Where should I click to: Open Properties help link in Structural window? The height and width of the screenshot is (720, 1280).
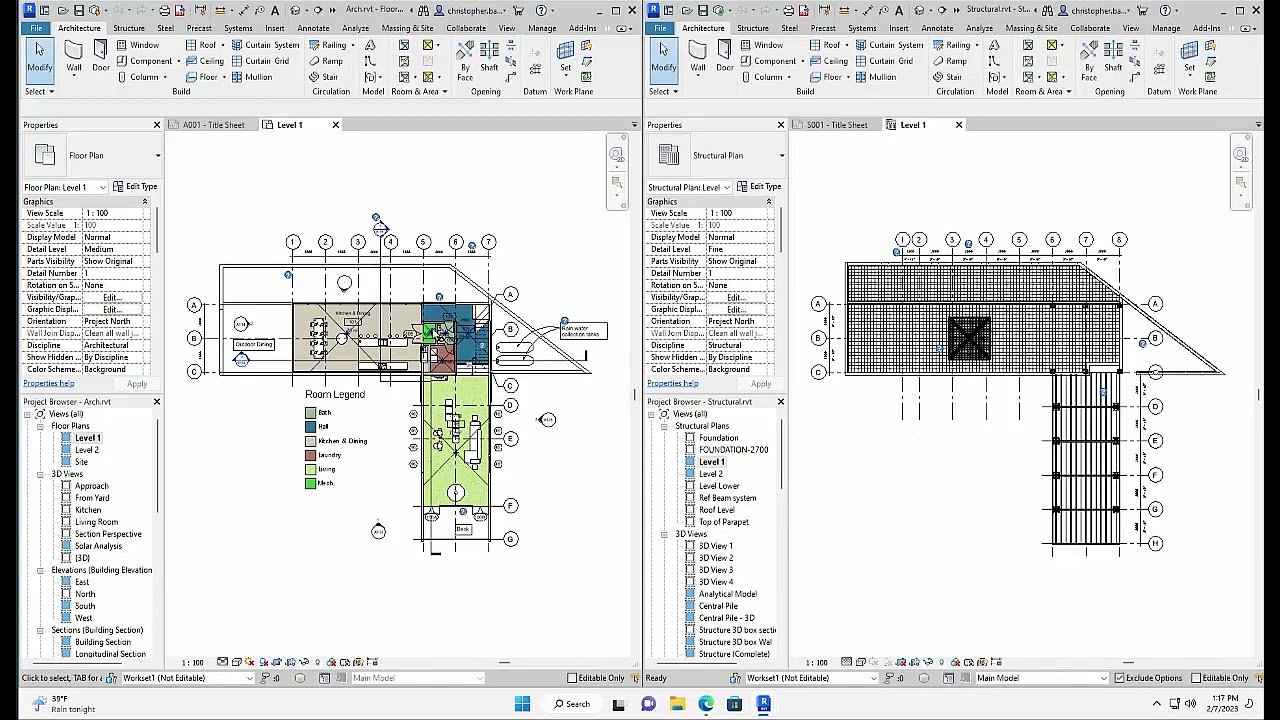click(x=672, y=384)
